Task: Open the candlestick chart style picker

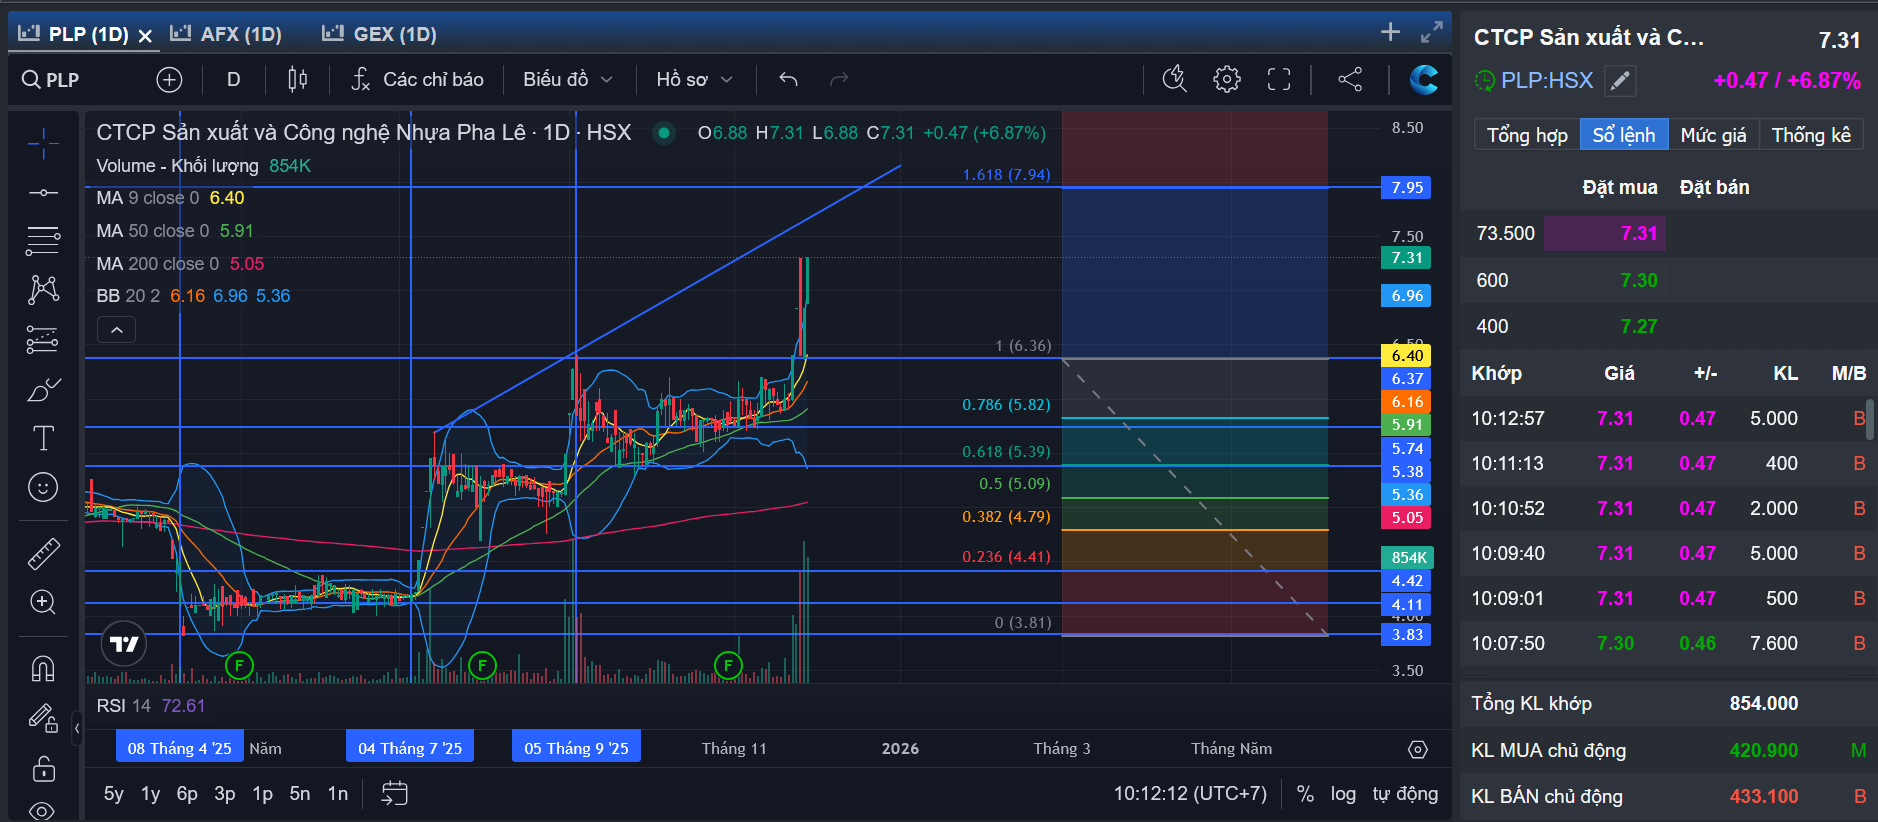Action: click(298, 80)
